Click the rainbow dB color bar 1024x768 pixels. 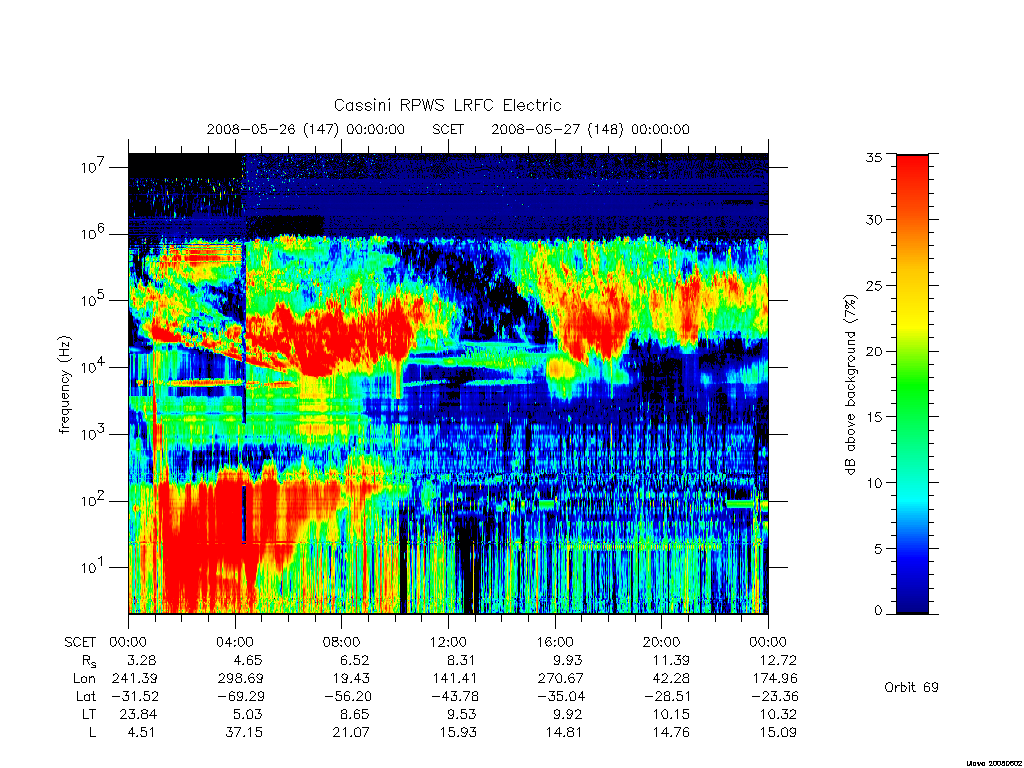point(912,384)
